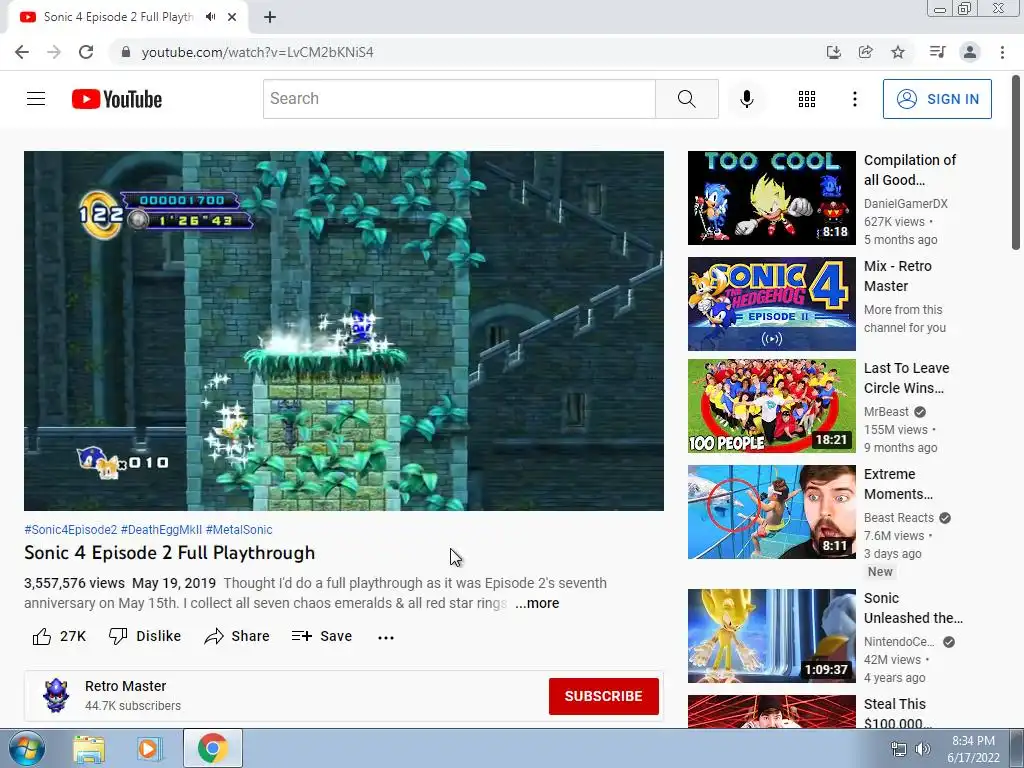Open the #DeathEggMkII hashtag link
Screen dimensions: 1024x768
[161, 530]
